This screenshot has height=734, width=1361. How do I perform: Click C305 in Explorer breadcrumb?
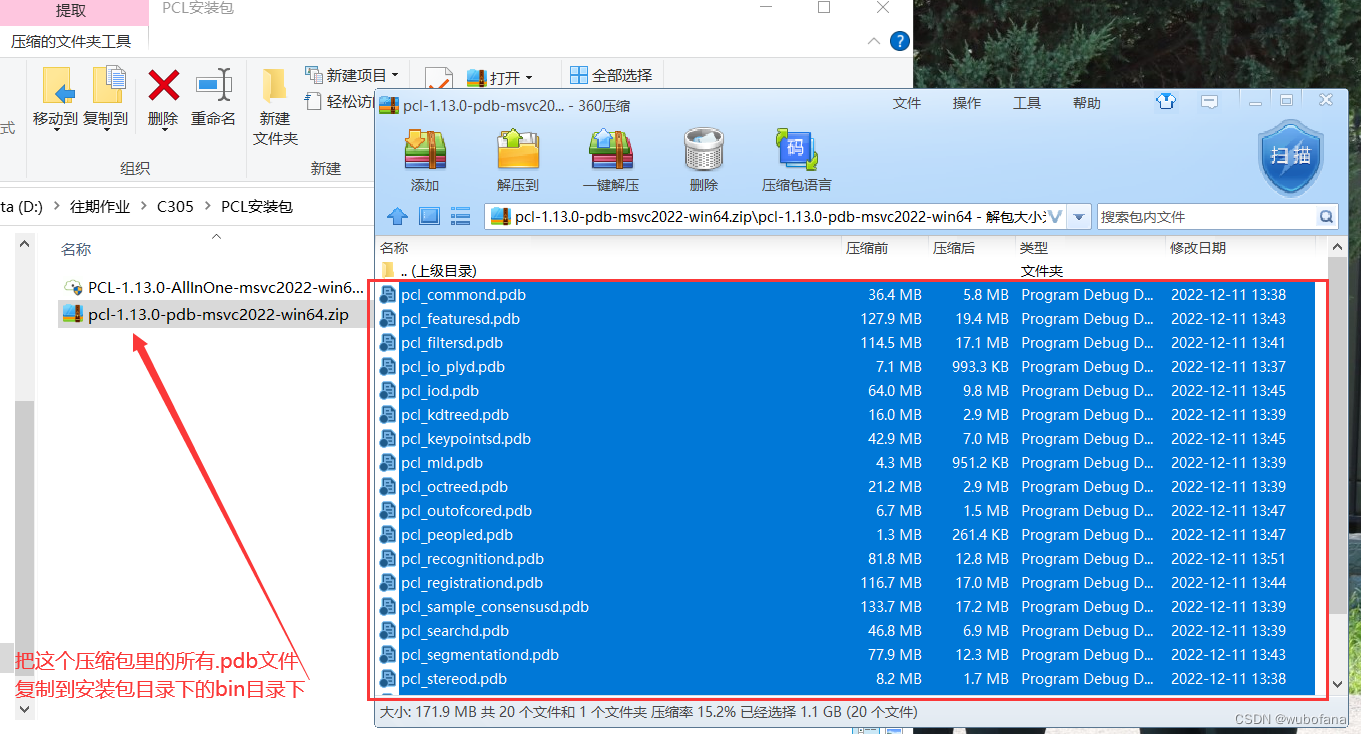pyautogui.click(x=175, y=207)
